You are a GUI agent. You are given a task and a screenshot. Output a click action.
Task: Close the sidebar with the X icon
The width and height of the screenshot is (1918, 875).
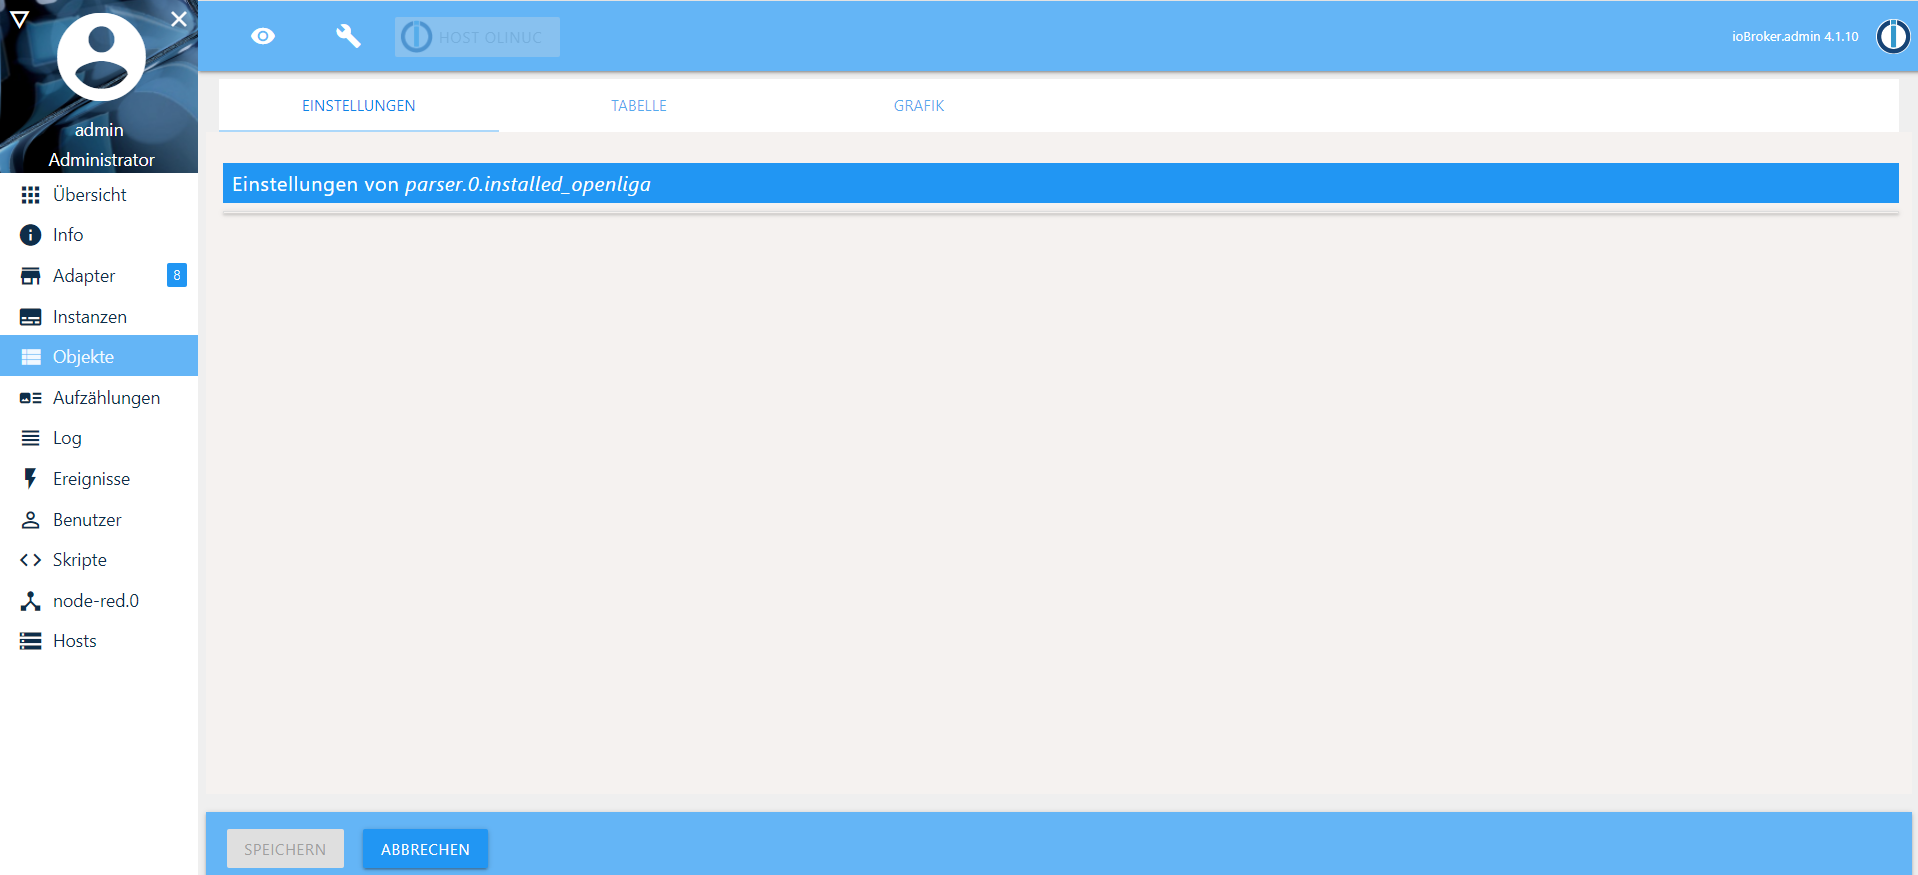coord(179,19)
